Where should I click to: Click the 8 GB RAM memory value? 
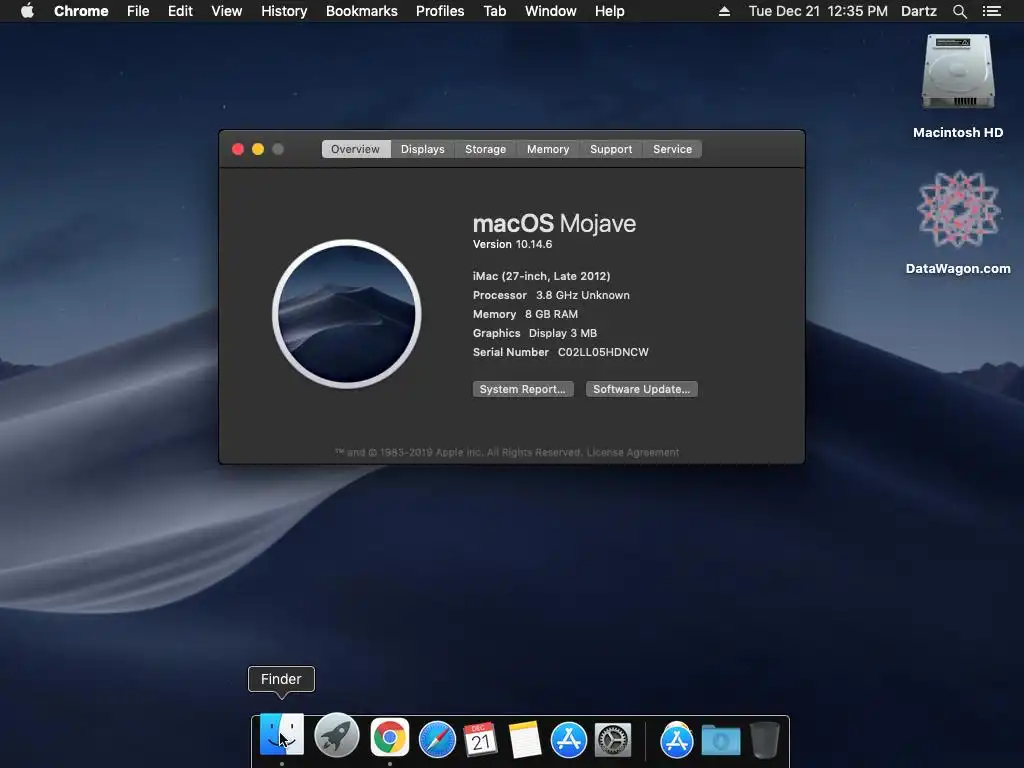551,314
